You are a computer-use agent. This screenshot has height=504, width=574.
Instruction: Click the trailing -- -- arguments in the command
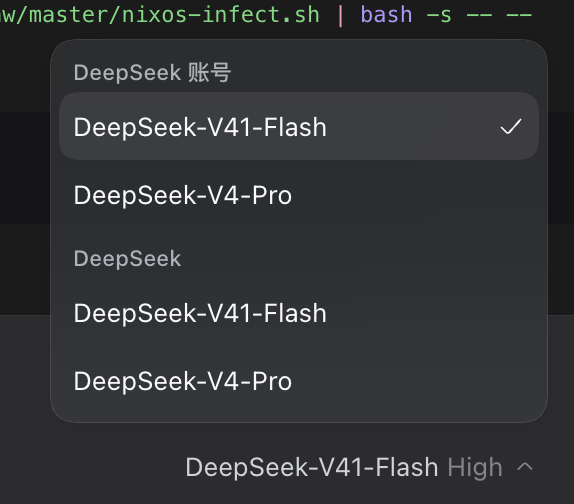point(499,15)
